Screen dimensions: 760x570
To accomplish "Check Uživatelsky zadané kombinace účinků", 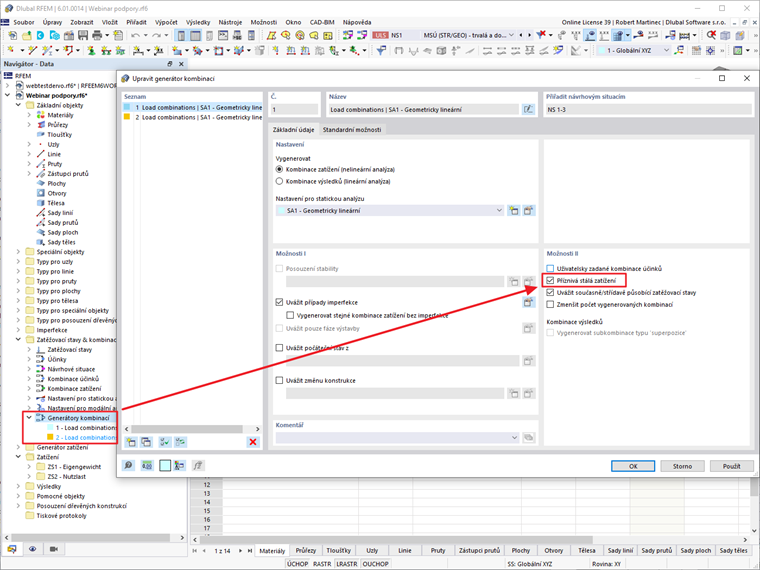I will pyautogui.click(x=550, y=269).
